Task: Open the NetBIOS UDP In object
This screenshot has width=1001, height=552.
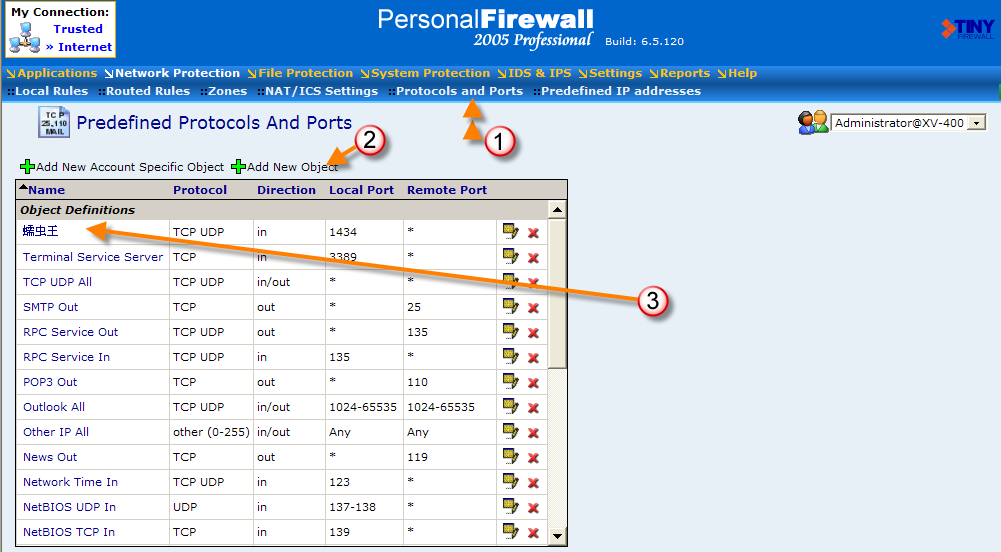Action: click(70, 507)
